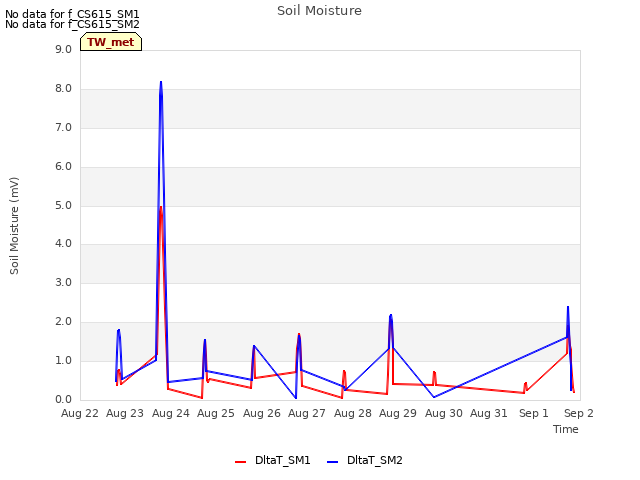Click the 8.0 y-axis tick label
This screenshot has height=480, width=640.
[63, 89]
